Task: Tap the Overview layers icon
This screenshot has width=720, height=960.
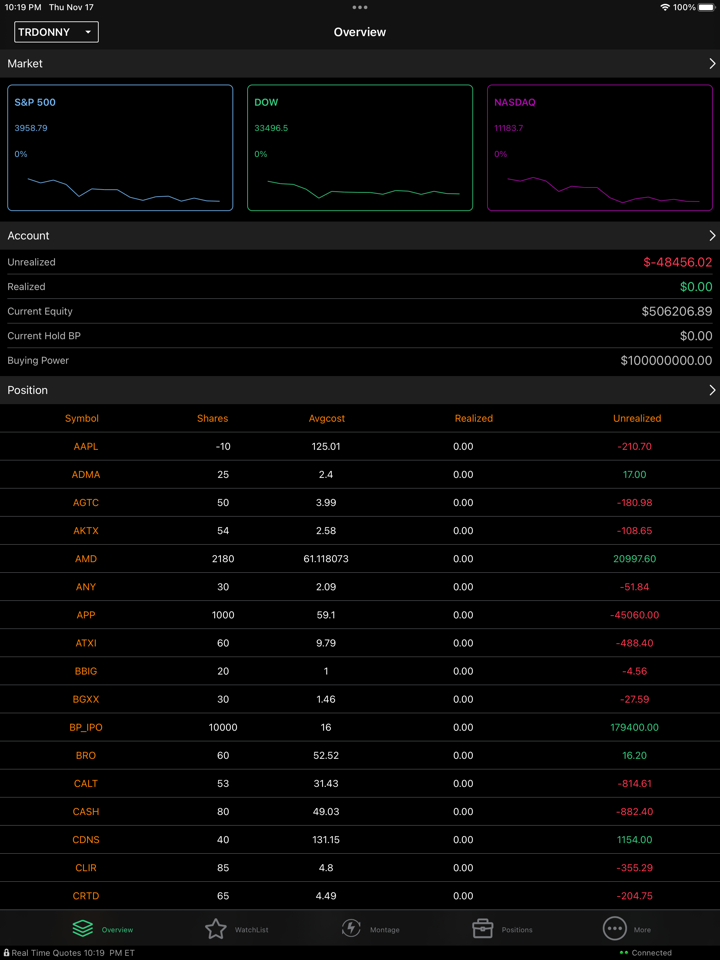Action: (83, 929)
